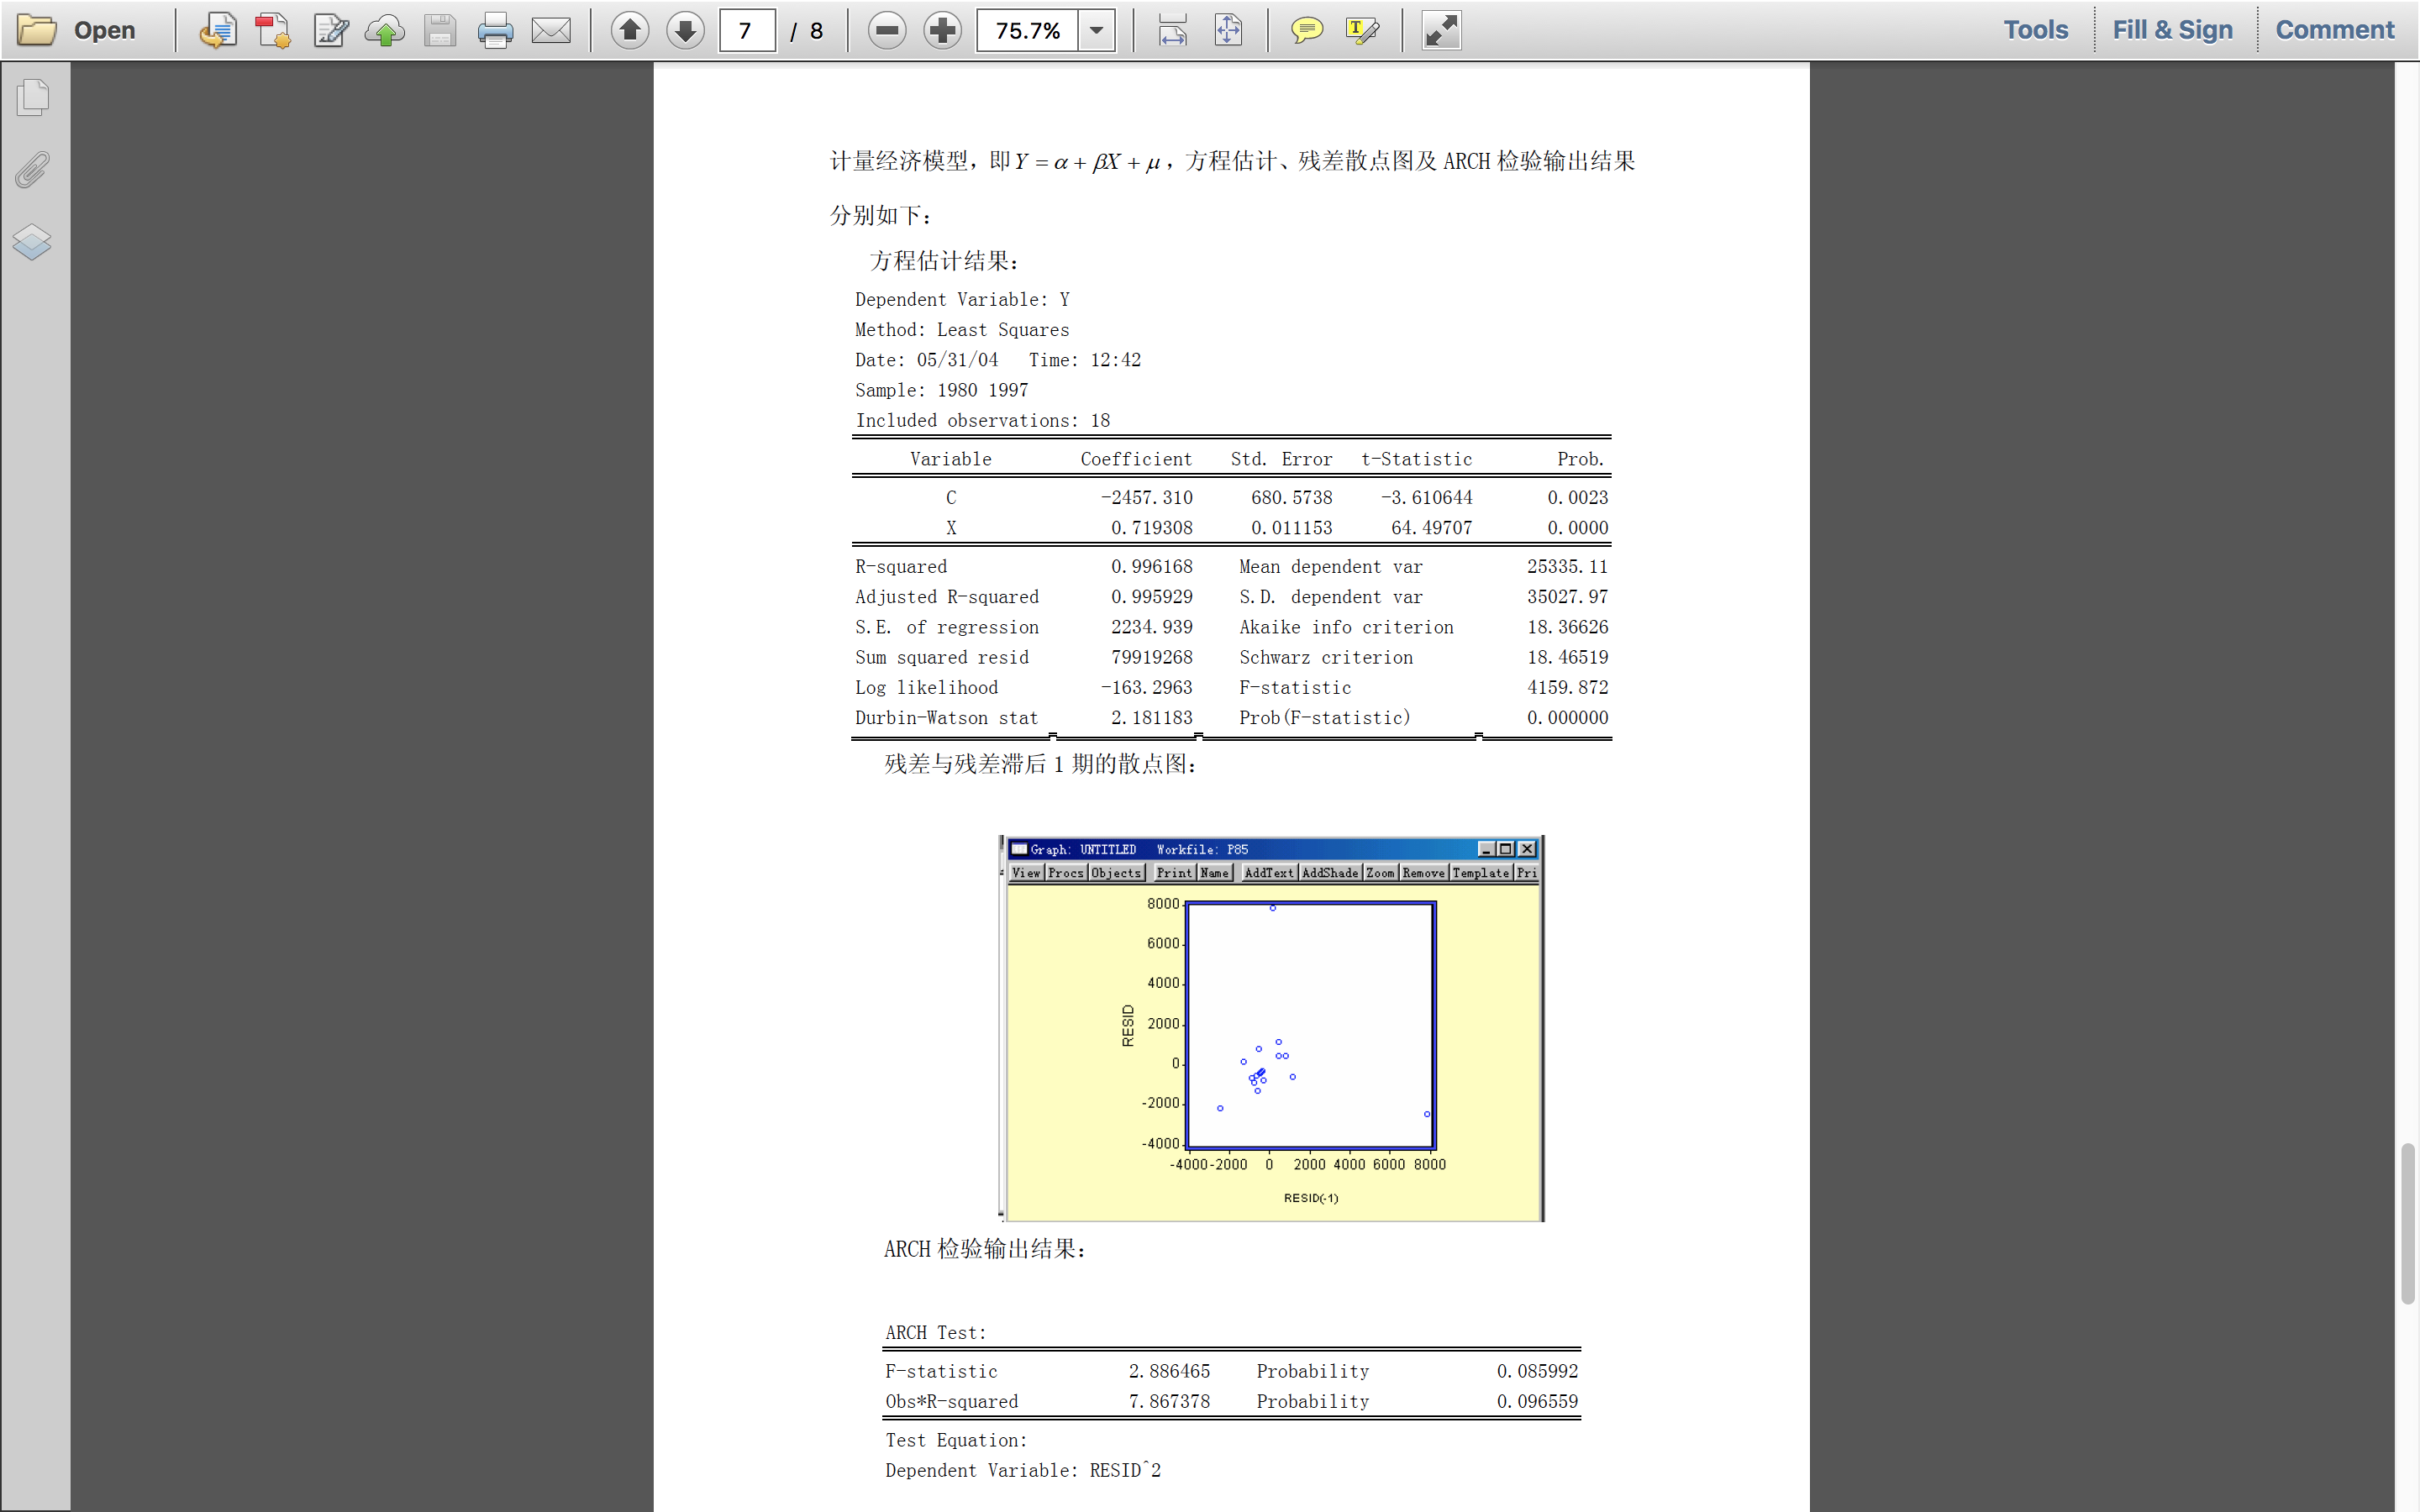Image resolution: width=2420 pixels, height=1512 pixels.
Task: Expand the zoom level dropdown arrow
Action: pyautogui.click(x=1097, y=30)
